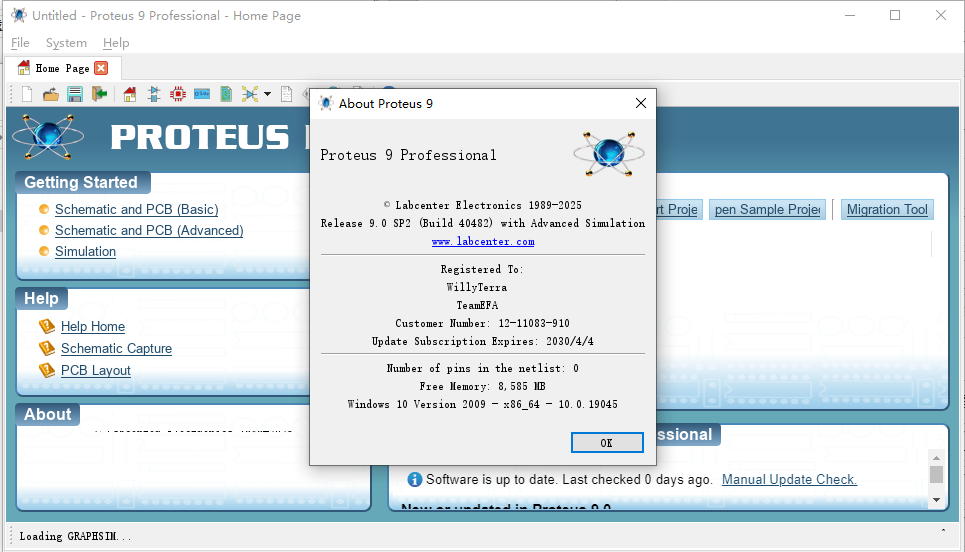965x552 pixels.
Task: Open Schematic Capture toolbar icon
Action: 154,94
